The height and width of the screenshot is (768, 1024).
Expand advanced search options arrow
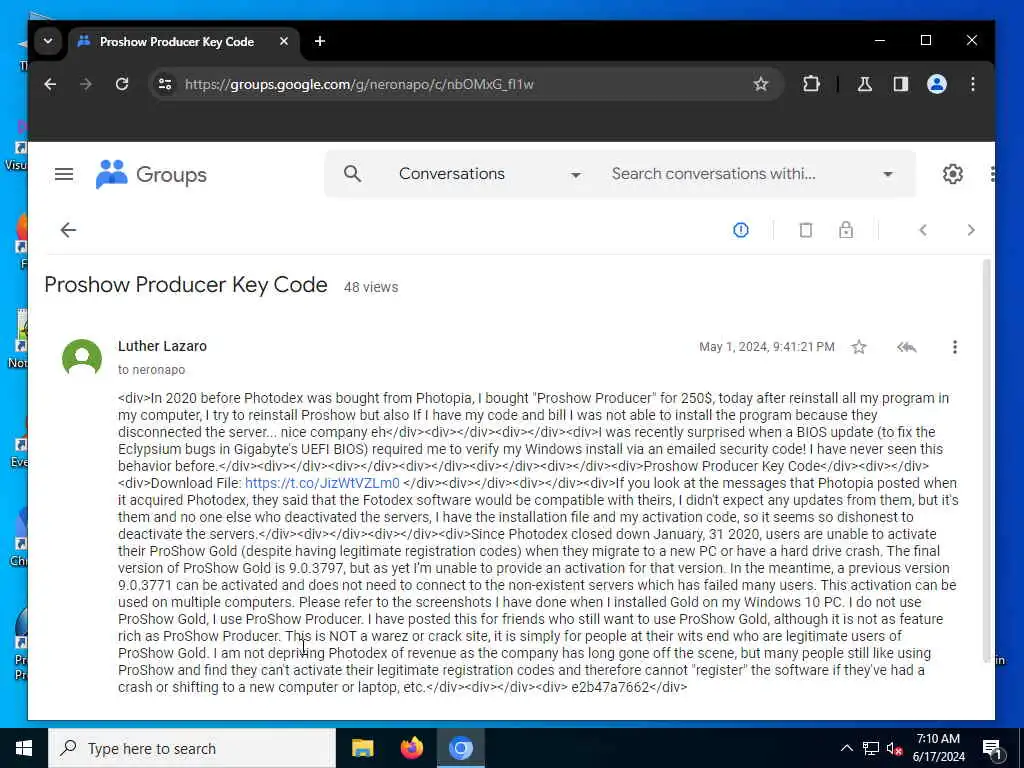coord(888,174)
